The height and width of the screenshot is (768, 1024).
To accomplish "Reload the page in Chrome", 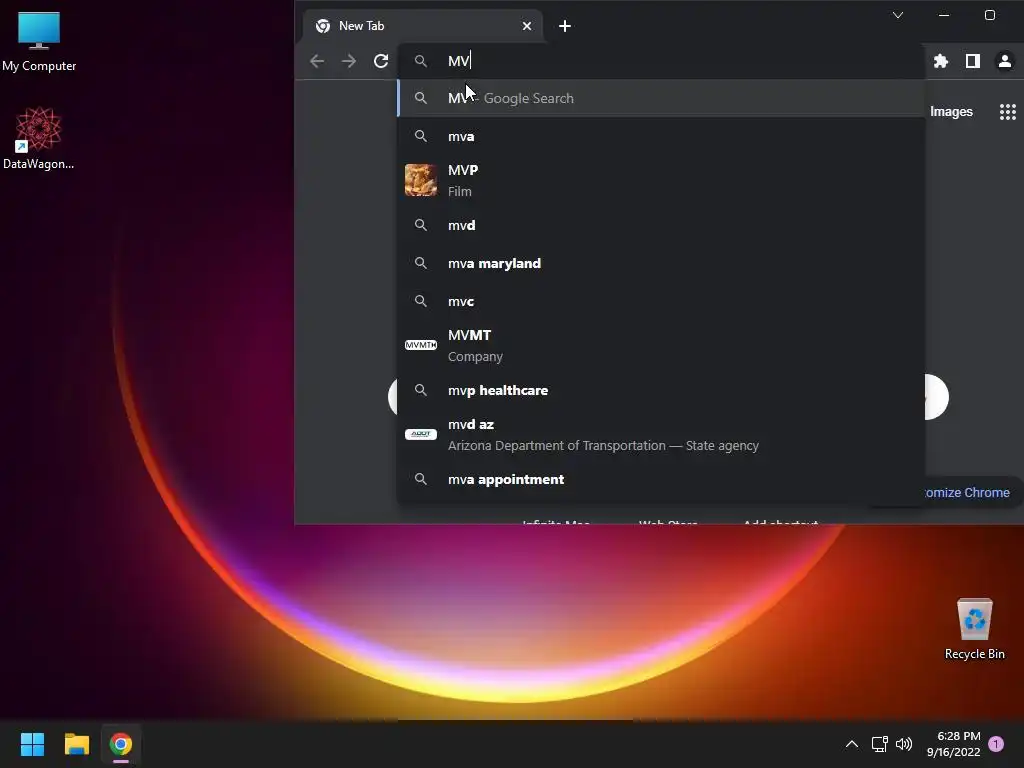I will coord(381,61).
